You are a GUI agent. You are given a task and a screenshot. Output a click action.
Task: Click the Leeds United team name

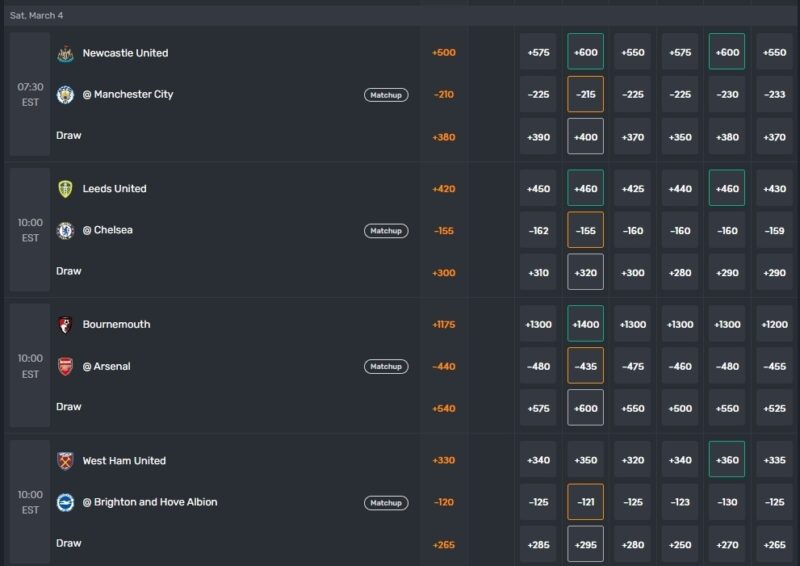(x=114, y=189)
